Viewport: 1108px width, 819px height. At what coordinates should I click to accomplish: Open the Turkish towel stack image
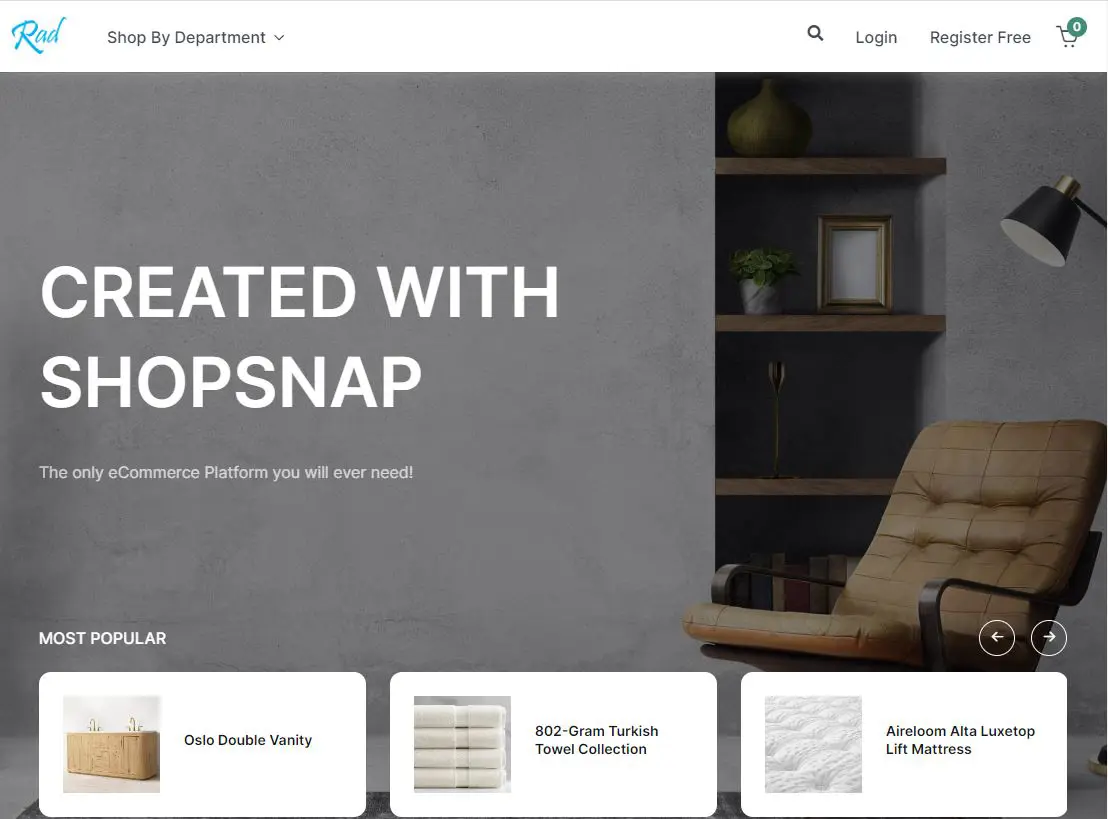tap(462, 744)
